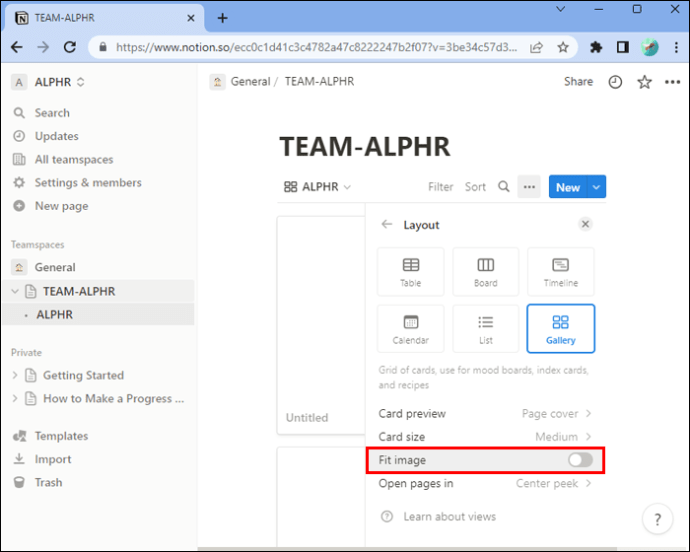Expand How to Make a Progress page
The image size is (690, 552).
click(x=15, y=398)
